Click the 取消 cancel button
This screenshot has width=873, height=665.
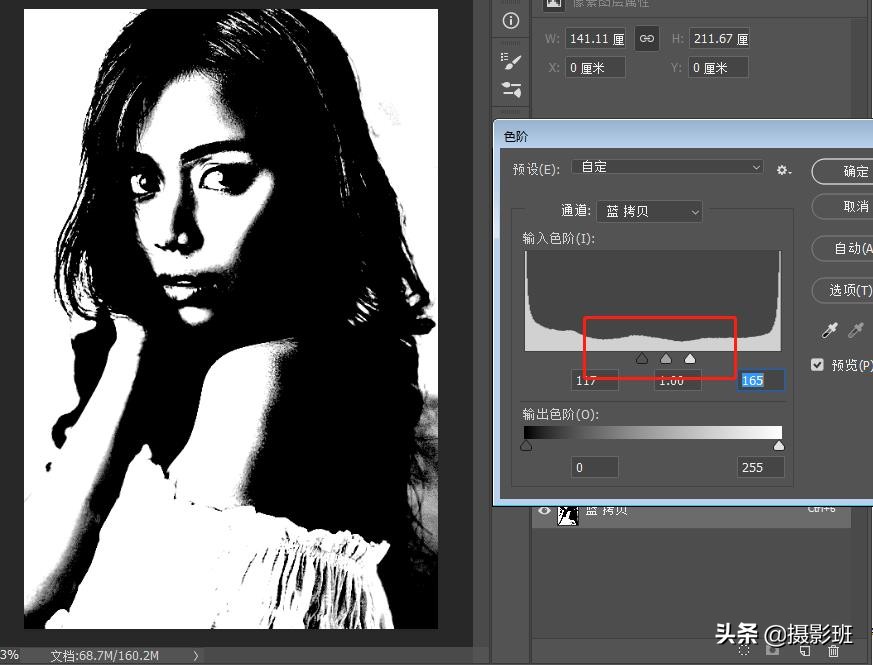(x=843, y=207)
